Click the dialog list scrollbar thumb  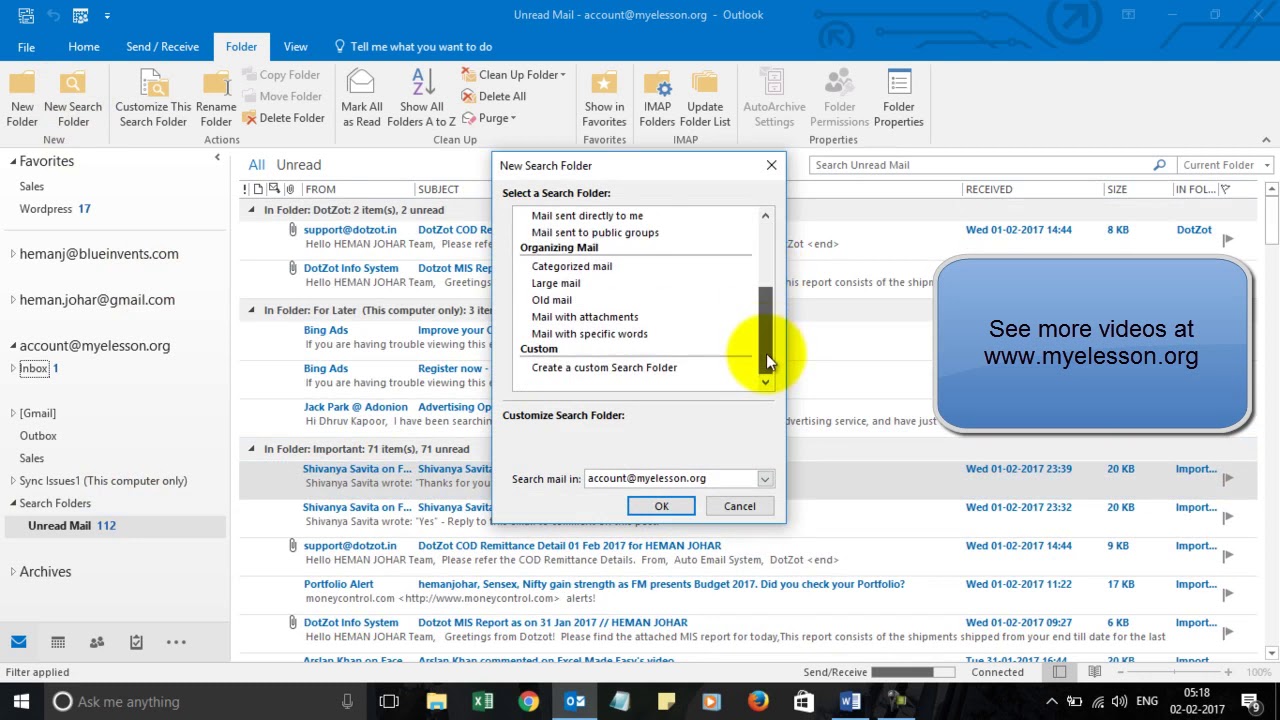click(766, 329)
